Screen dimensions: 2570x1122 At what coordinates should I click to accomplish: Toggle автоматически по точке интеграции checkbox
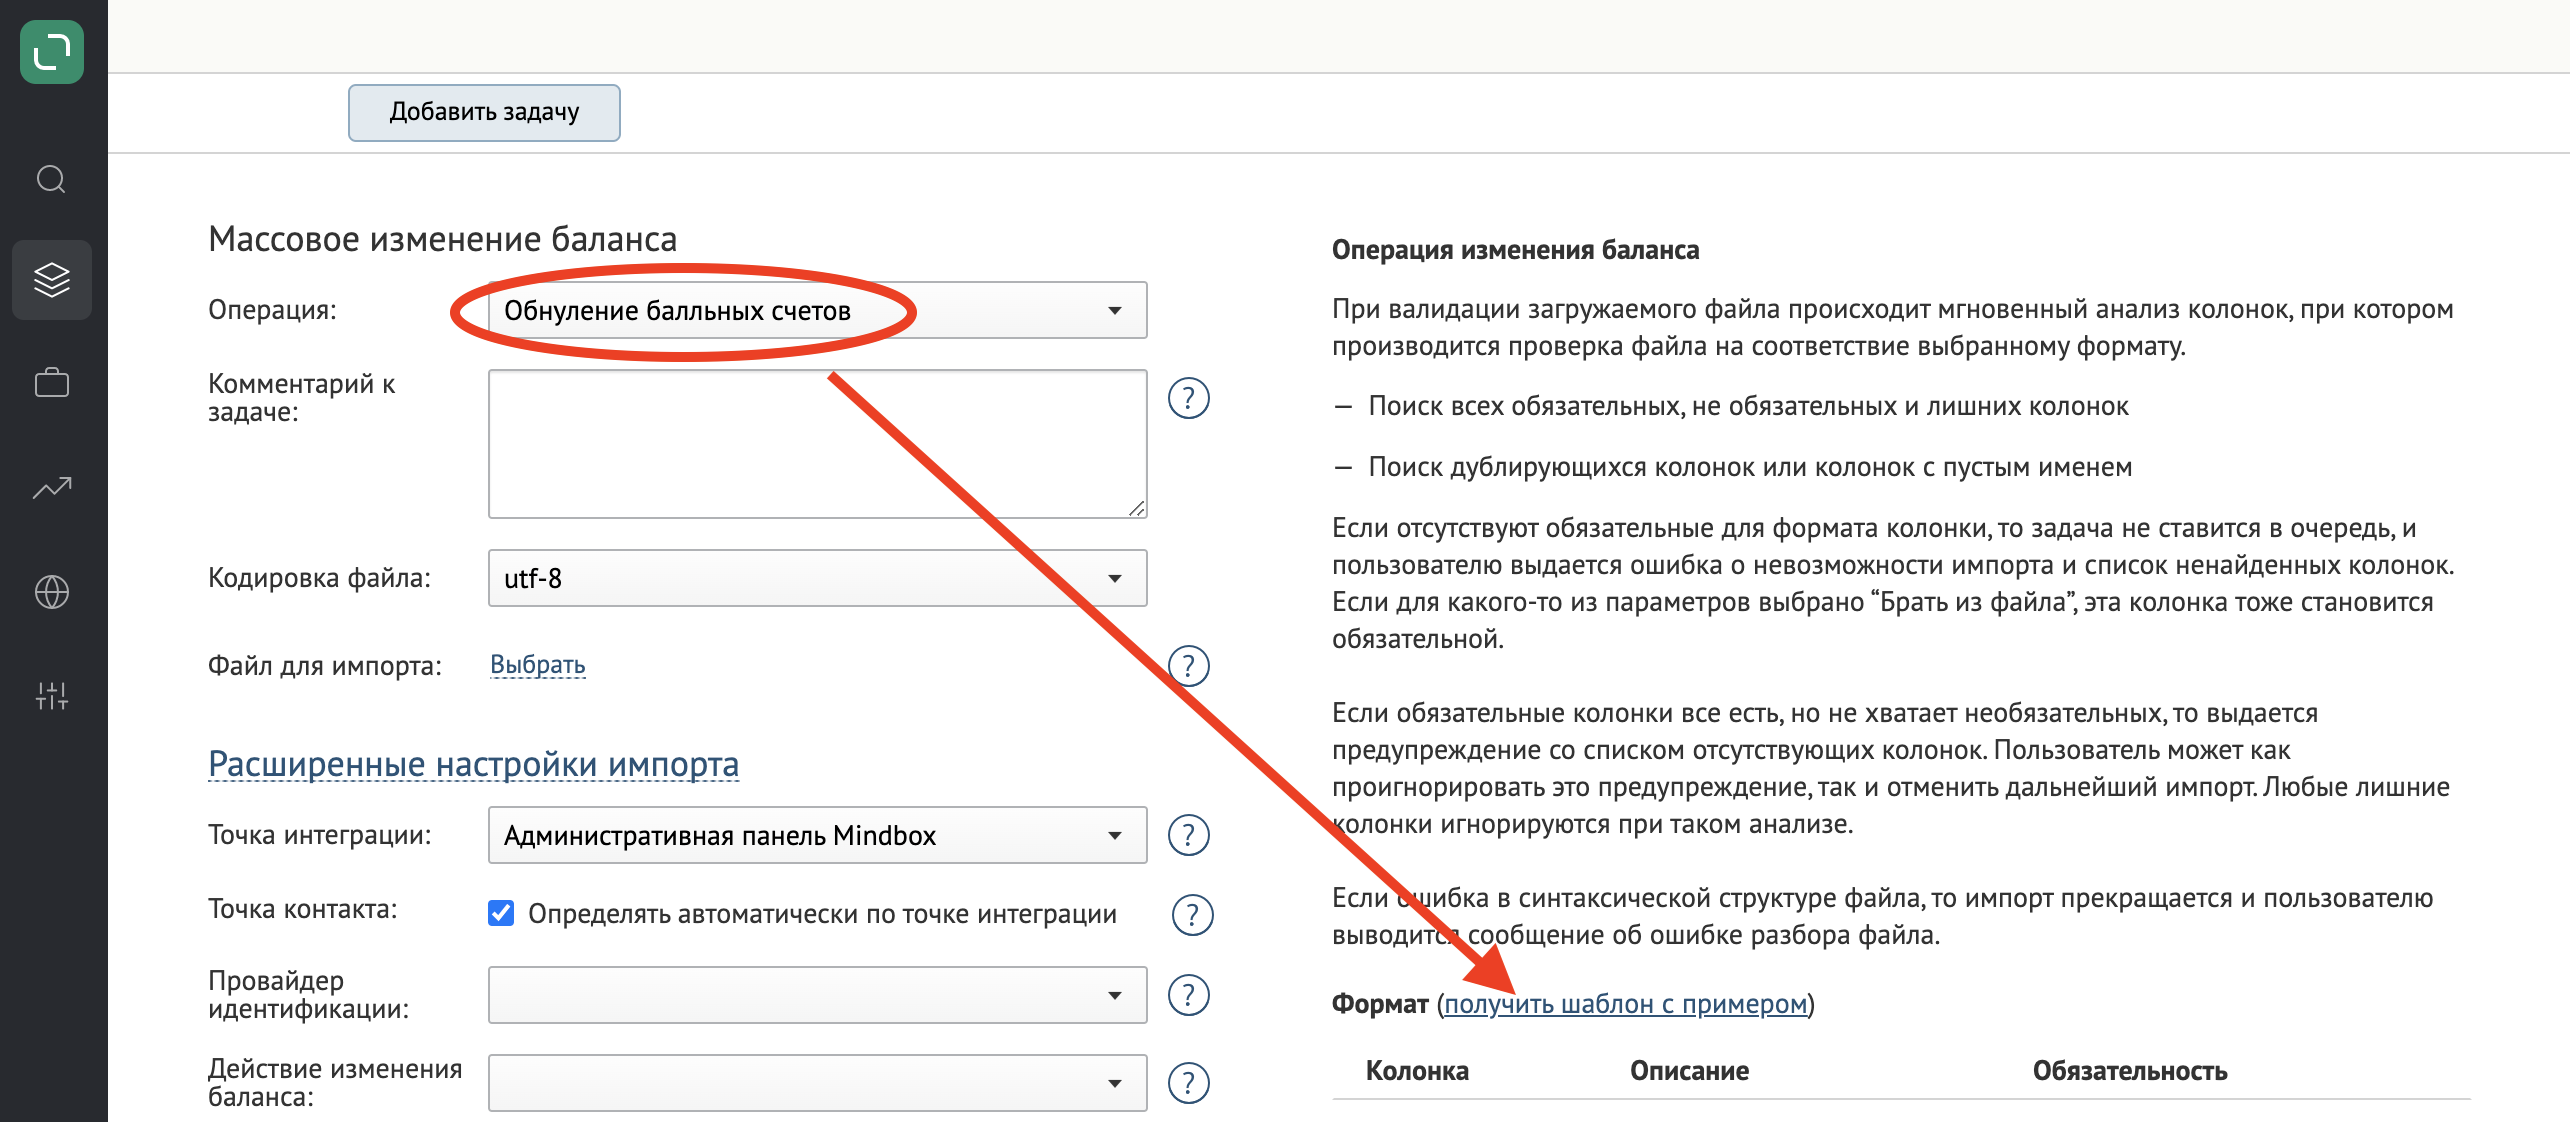(502, 912)
